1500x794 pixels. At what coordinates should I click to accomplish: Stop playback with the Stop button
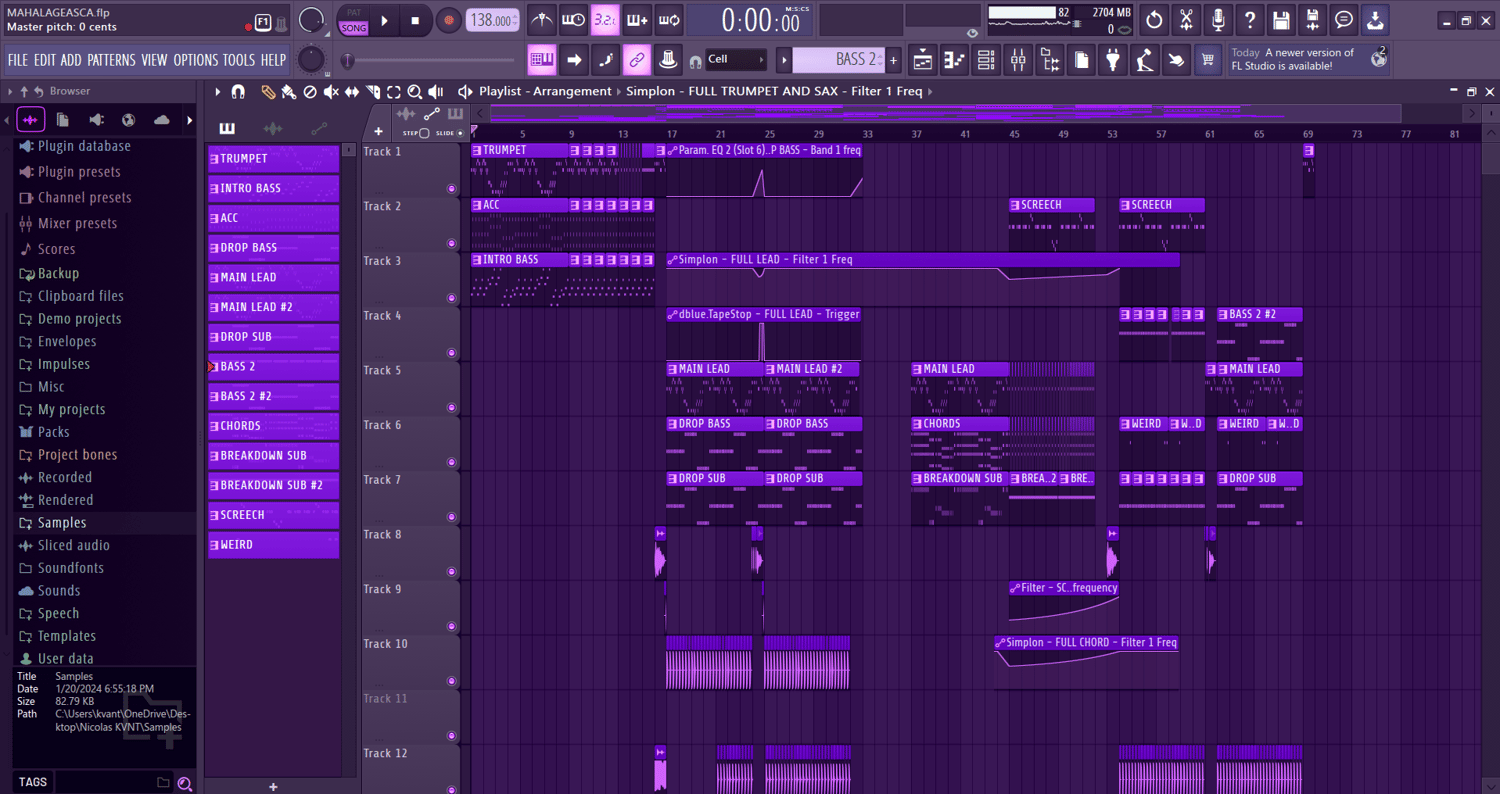point(415,20)
